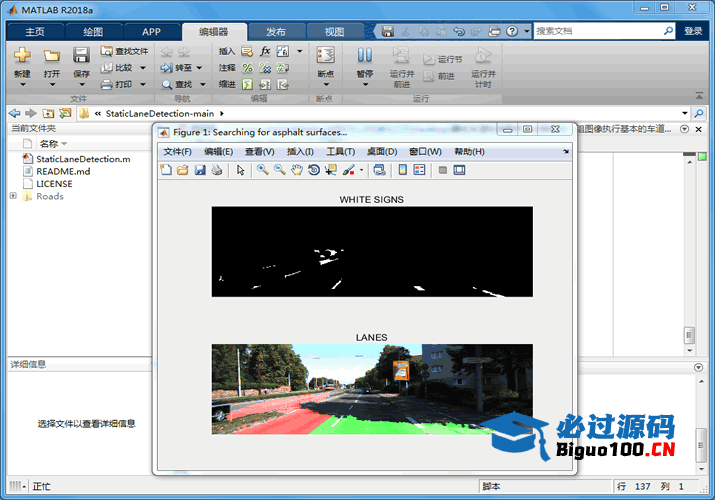Click the 登录 (Sign In) link
The image size is (715, 500).
point(693,31)
